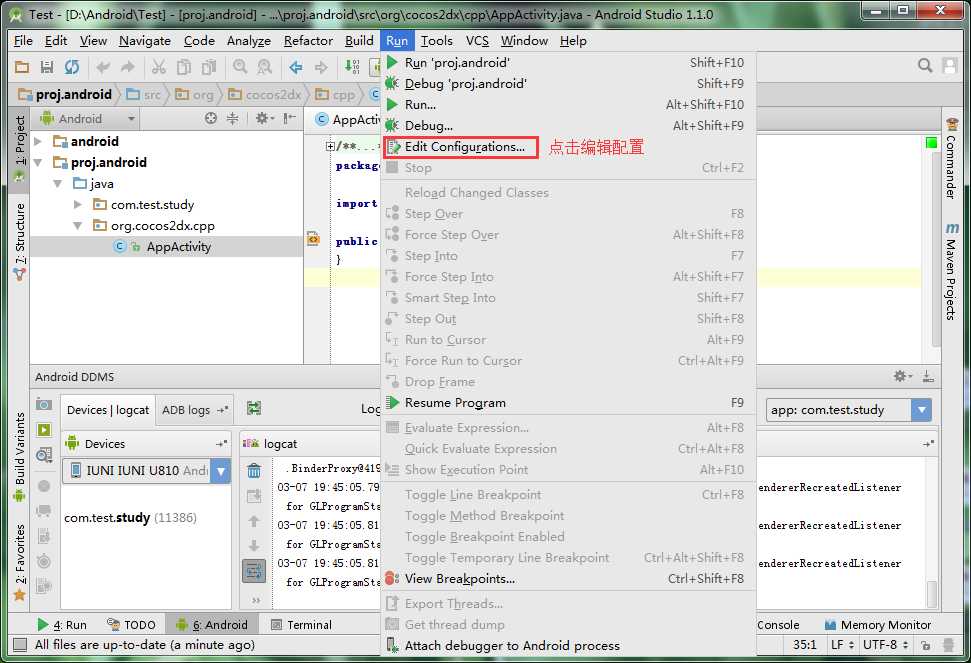Expand the com.test.study package
Screen dimensions: 971x663
[78, 205]
